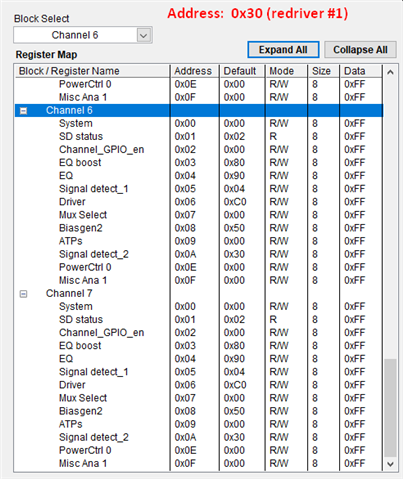Select Driver register under Channel 7

point(72,385)
